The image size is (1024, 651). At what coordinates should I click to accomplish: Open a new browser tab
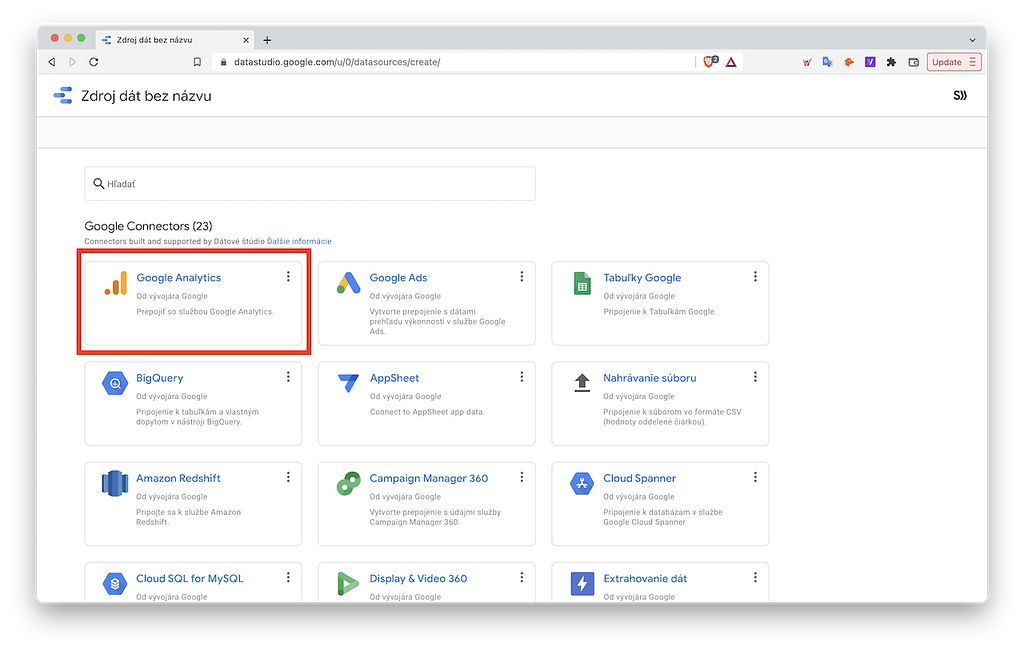click(267, 40)
